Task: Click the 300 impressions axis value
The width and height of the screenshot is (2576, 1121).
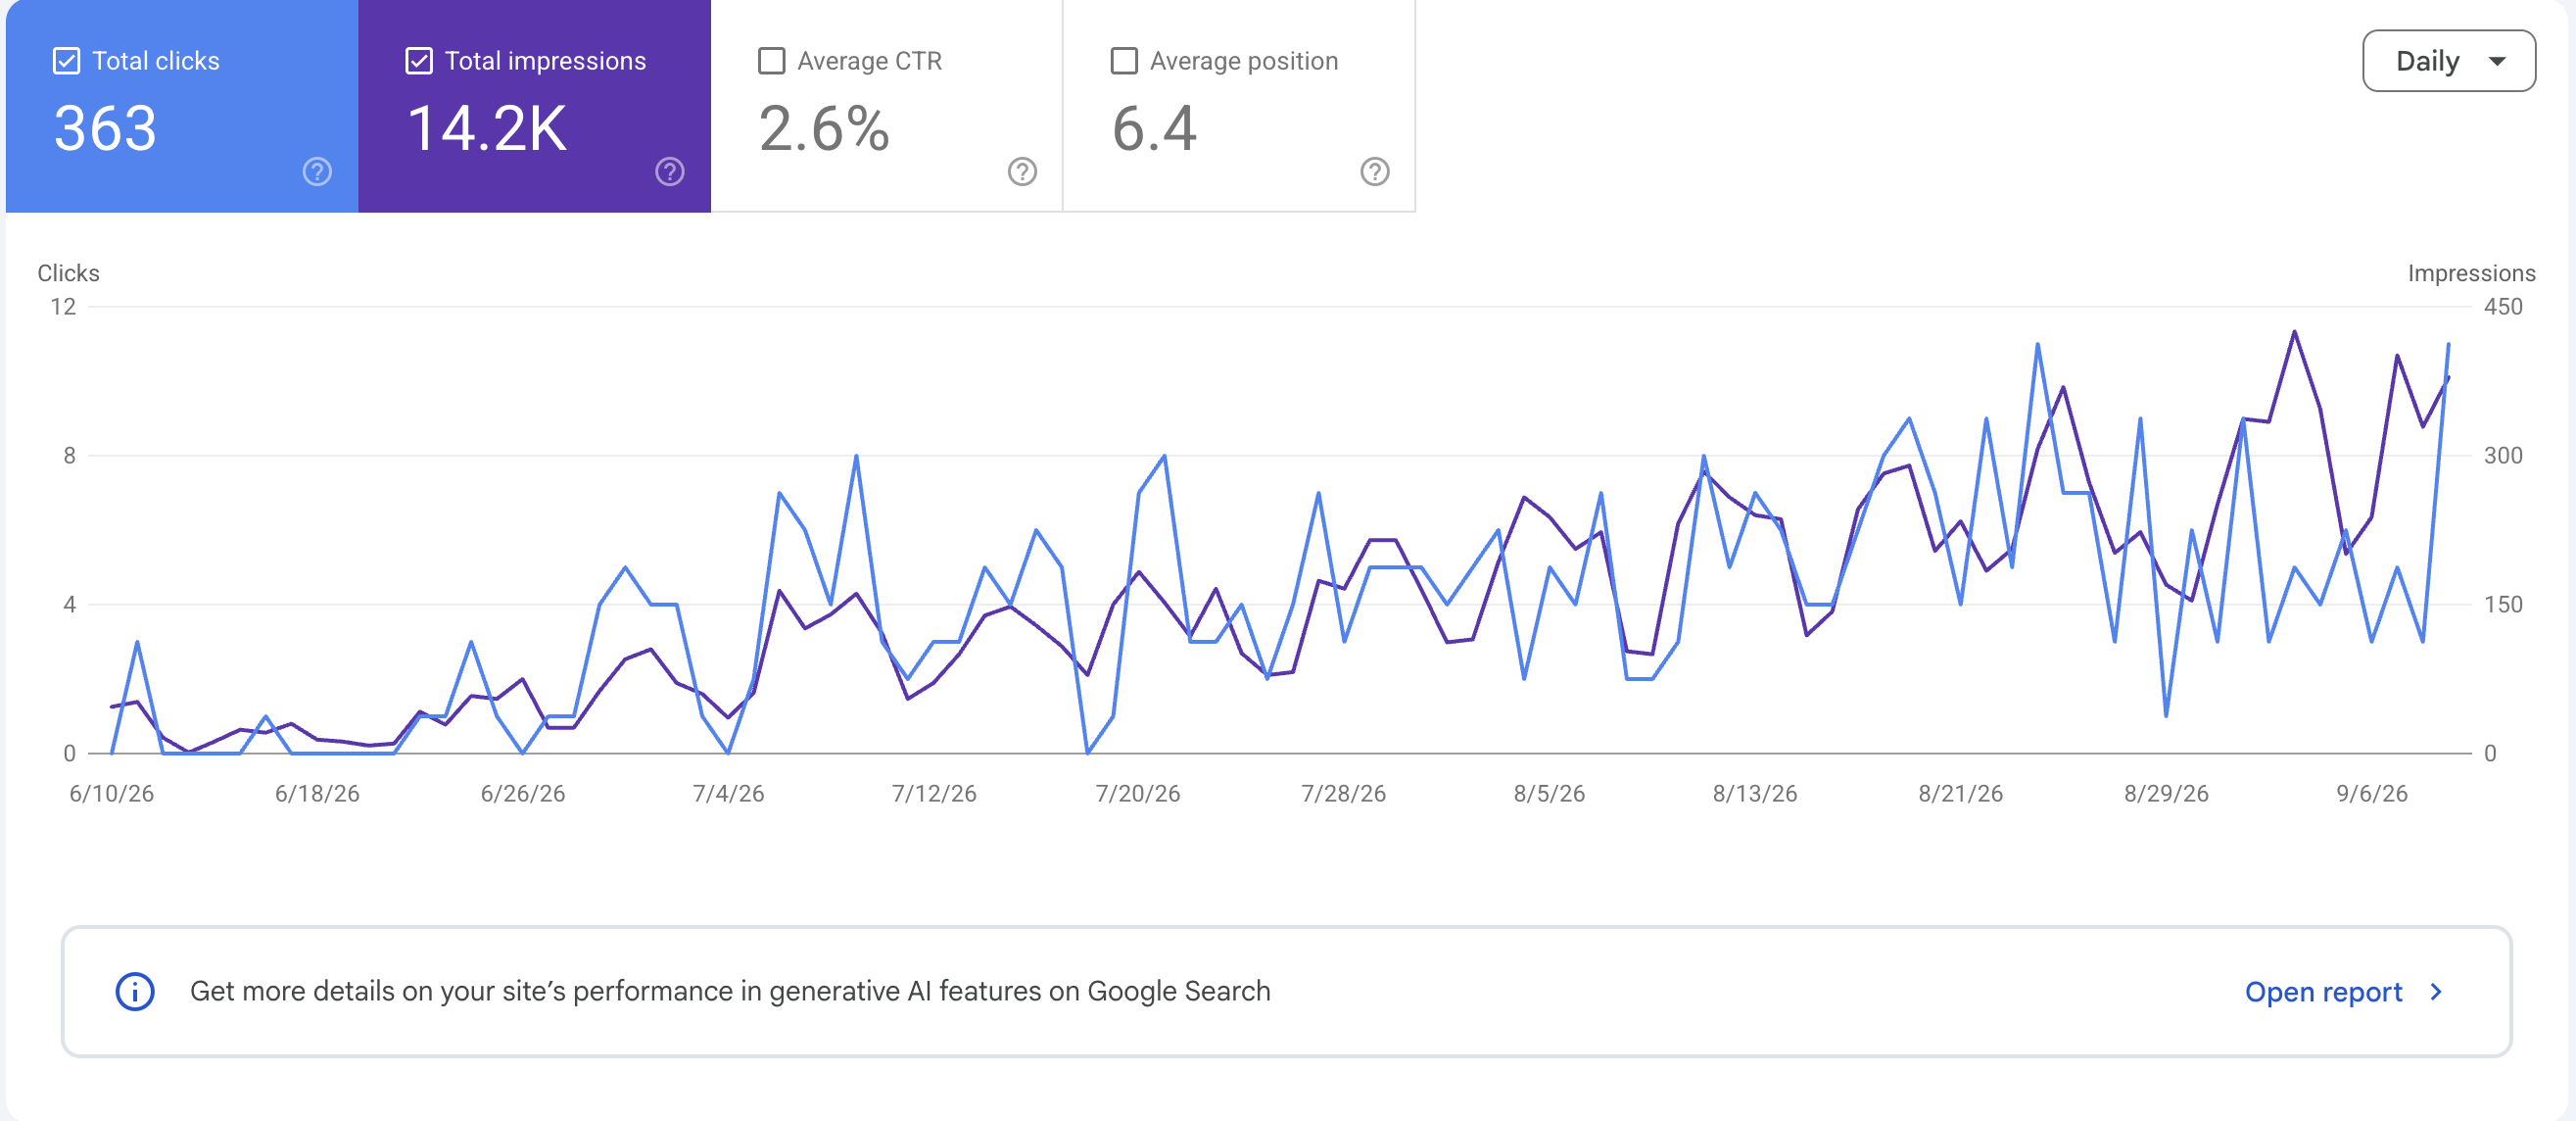Action: click(2503, 456)
